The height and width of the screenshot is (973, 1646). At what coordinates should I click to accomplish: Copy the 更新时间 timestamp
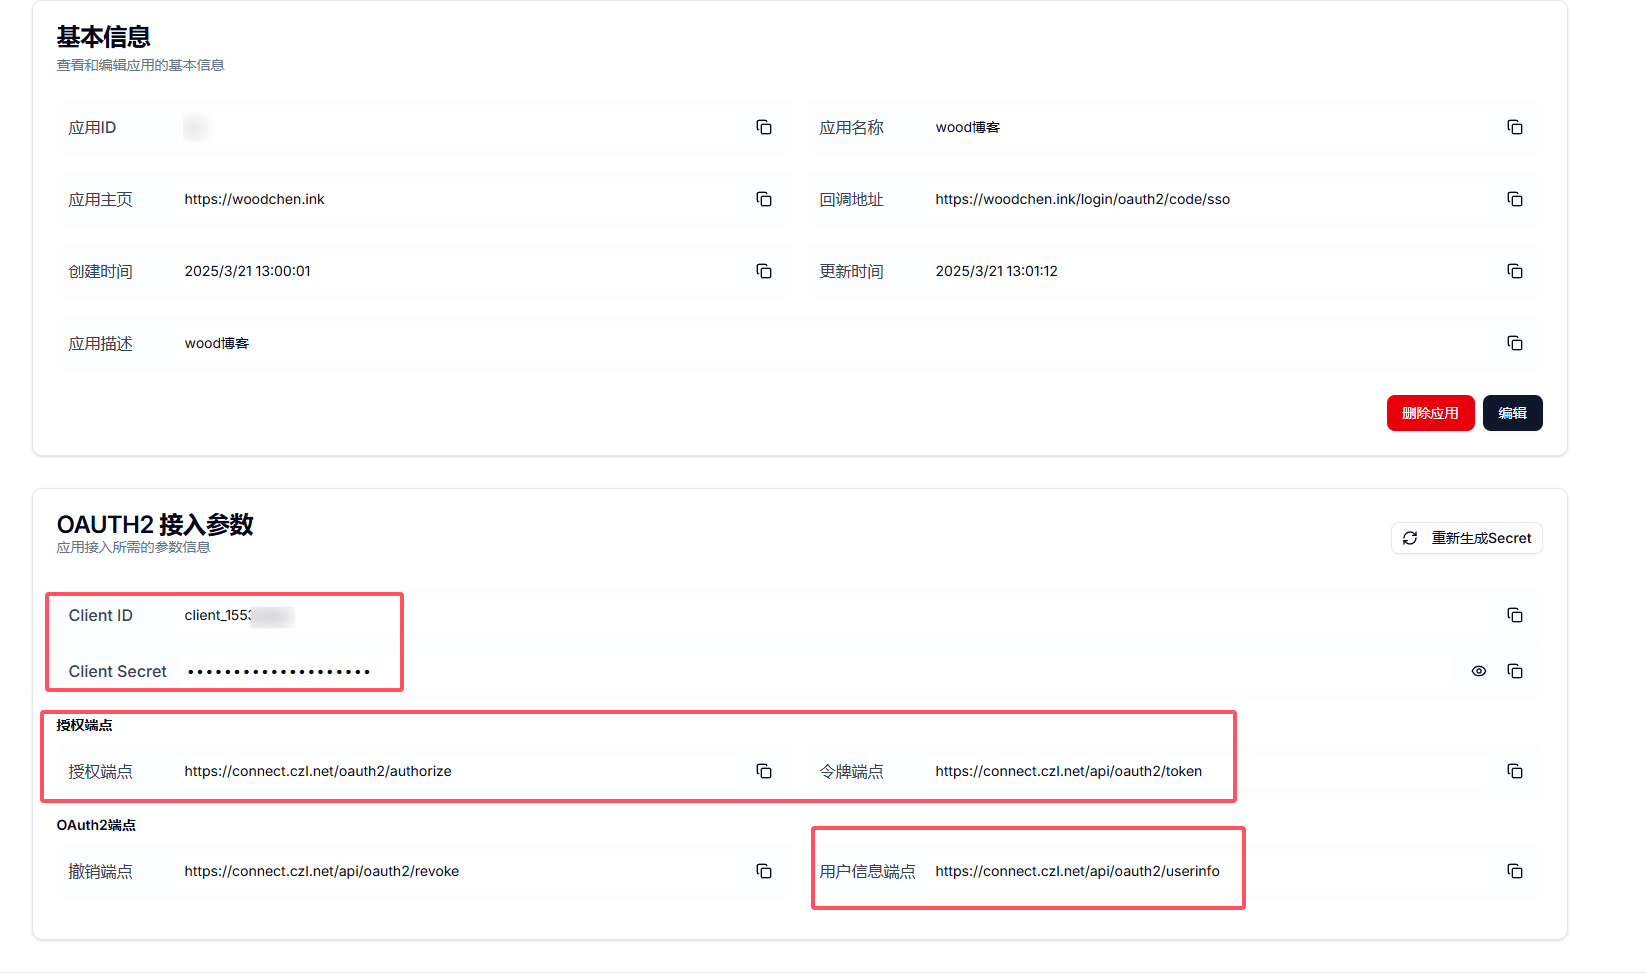point(1515,271)
